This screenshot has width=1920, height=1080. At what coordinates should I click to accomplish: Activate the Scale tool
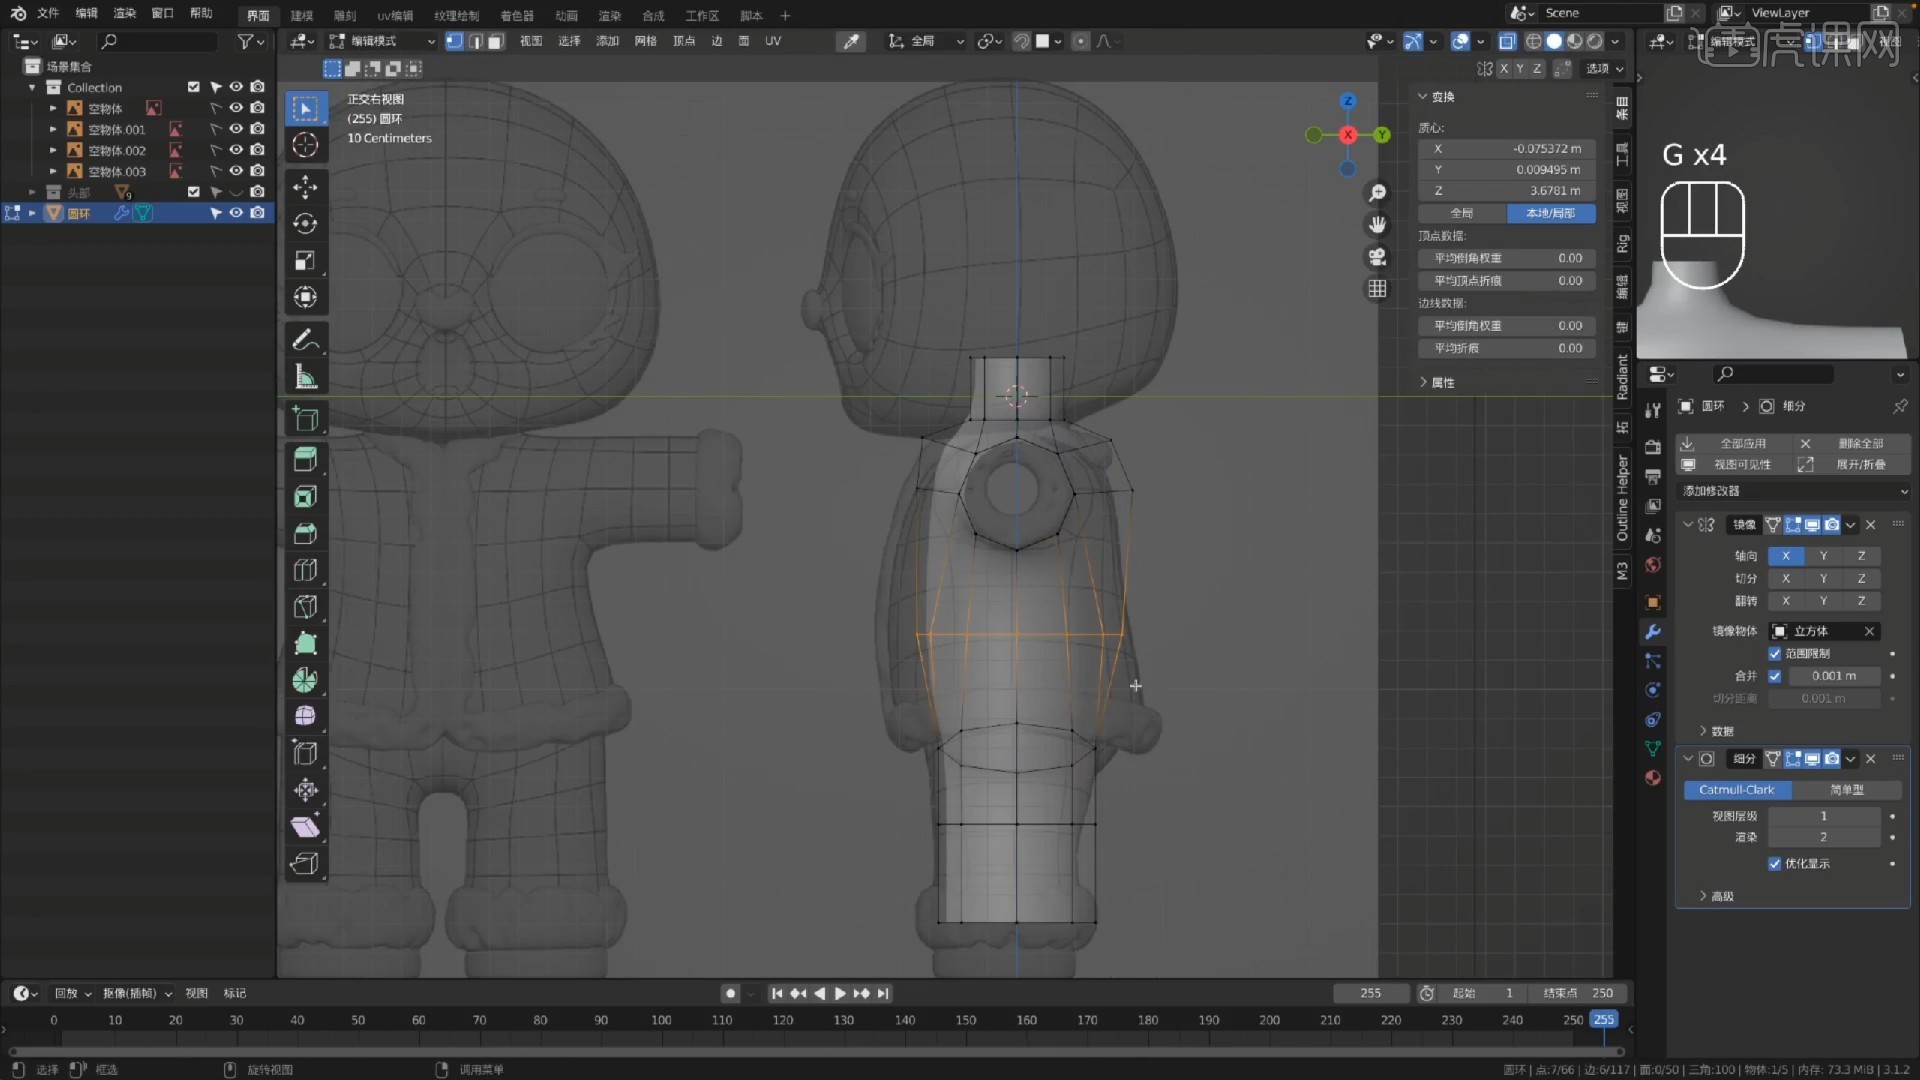(306, 261)
